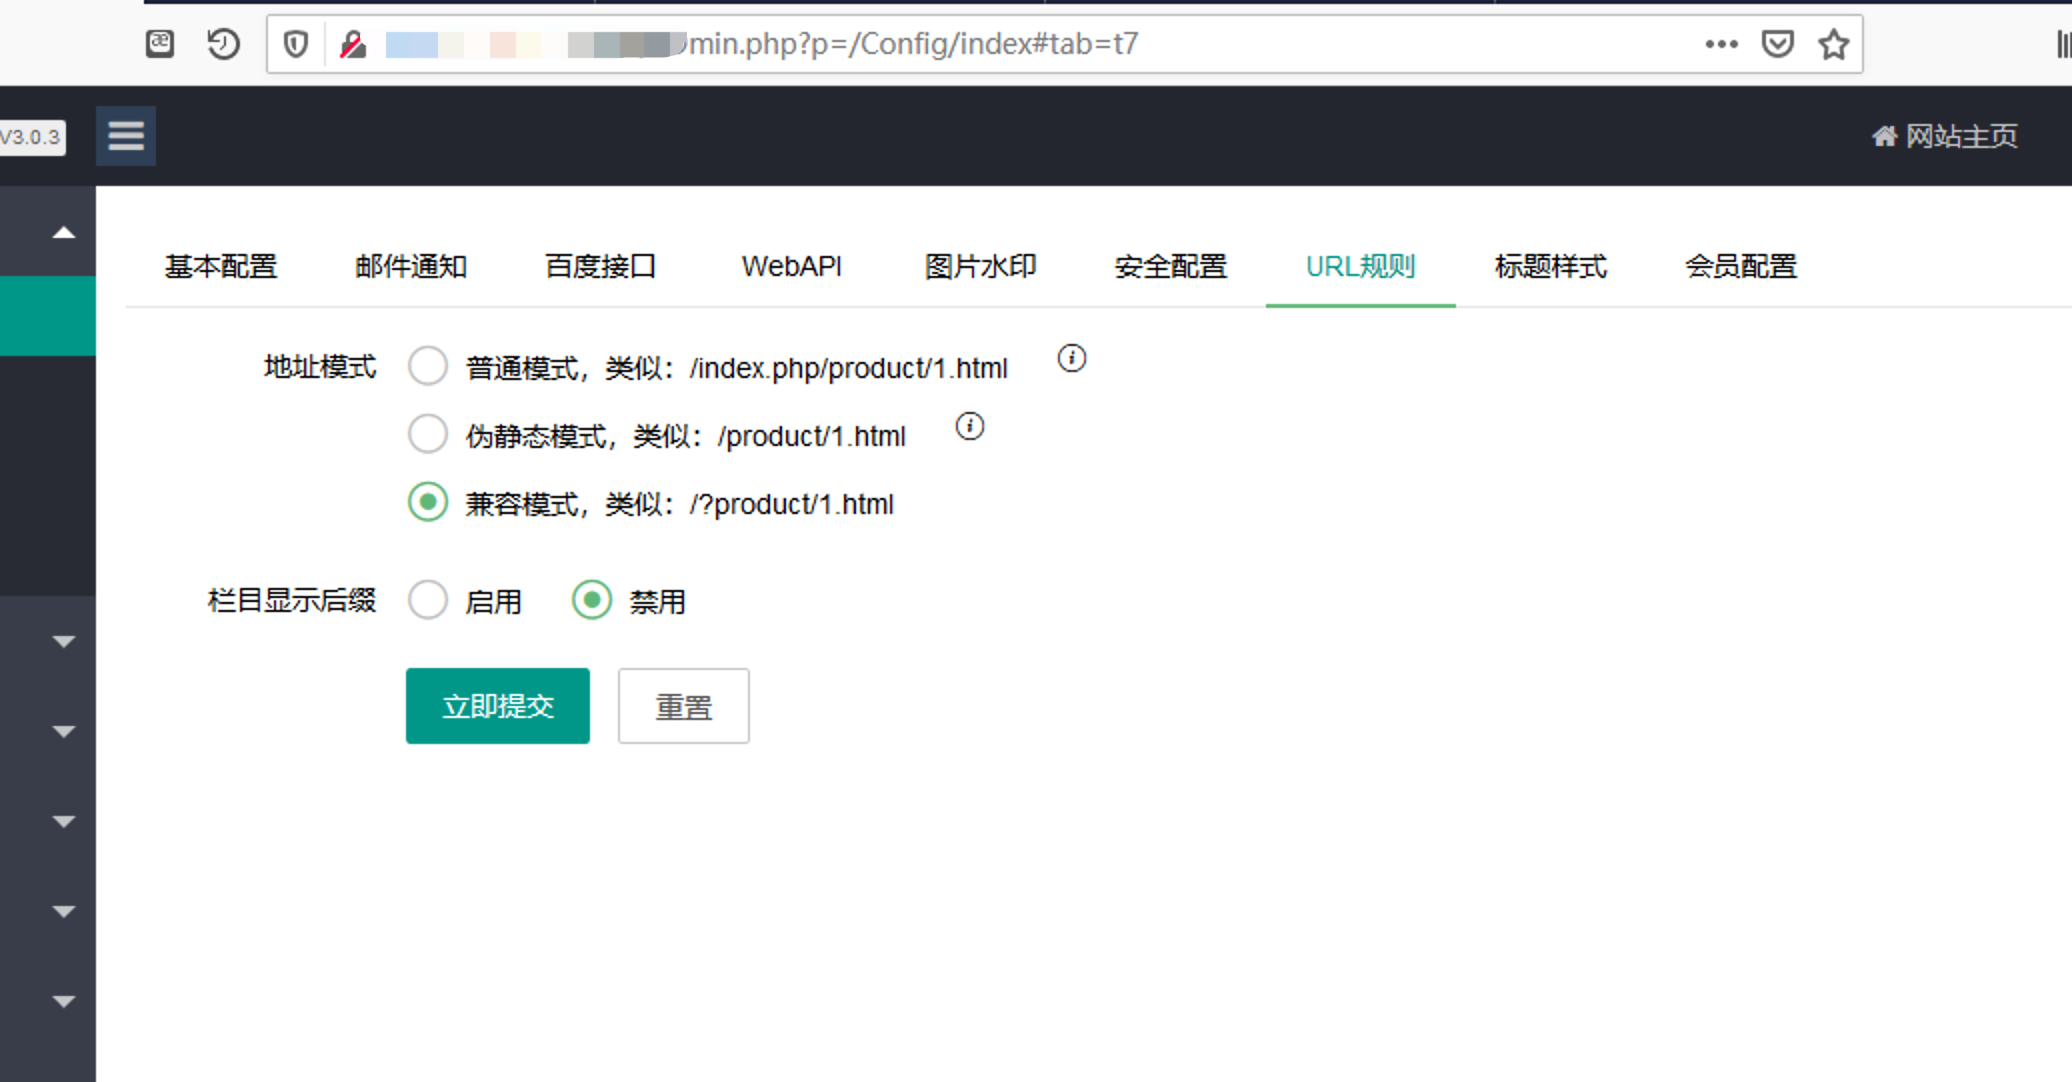Click the browser history clock icon

(223, 44)
